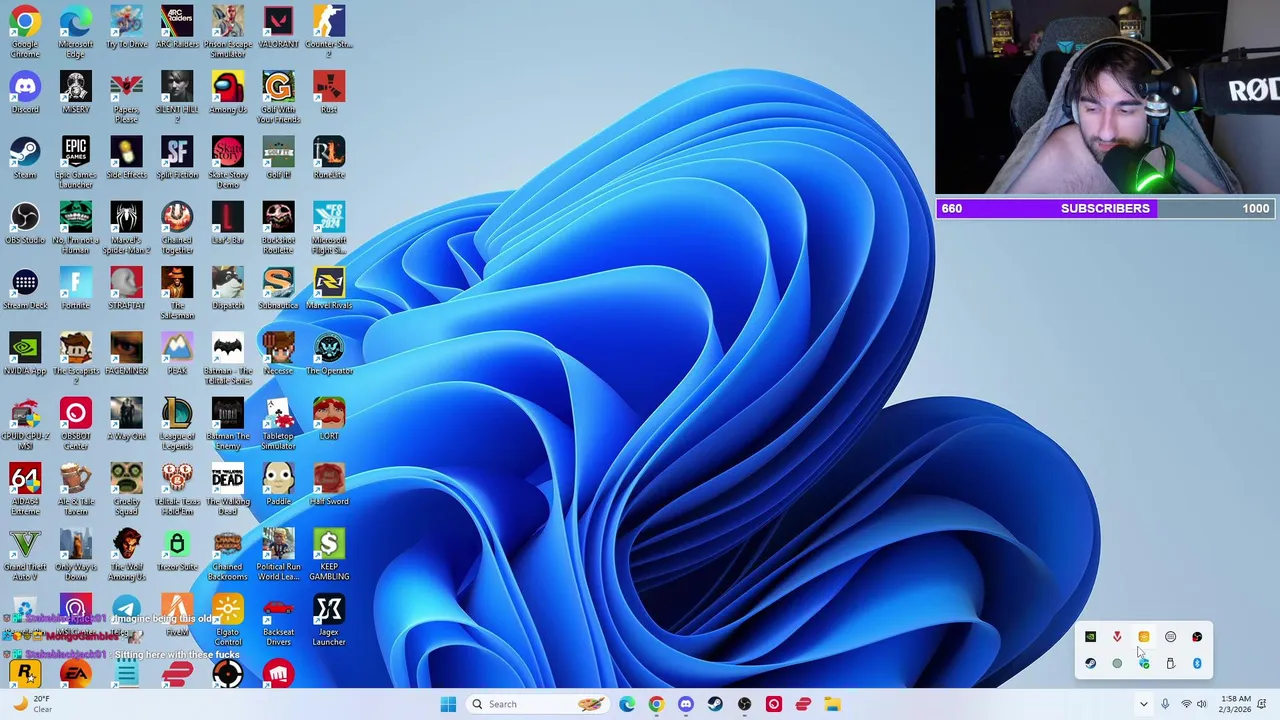Select the KEEP GAMBLING desktop icon

(329, 555)
